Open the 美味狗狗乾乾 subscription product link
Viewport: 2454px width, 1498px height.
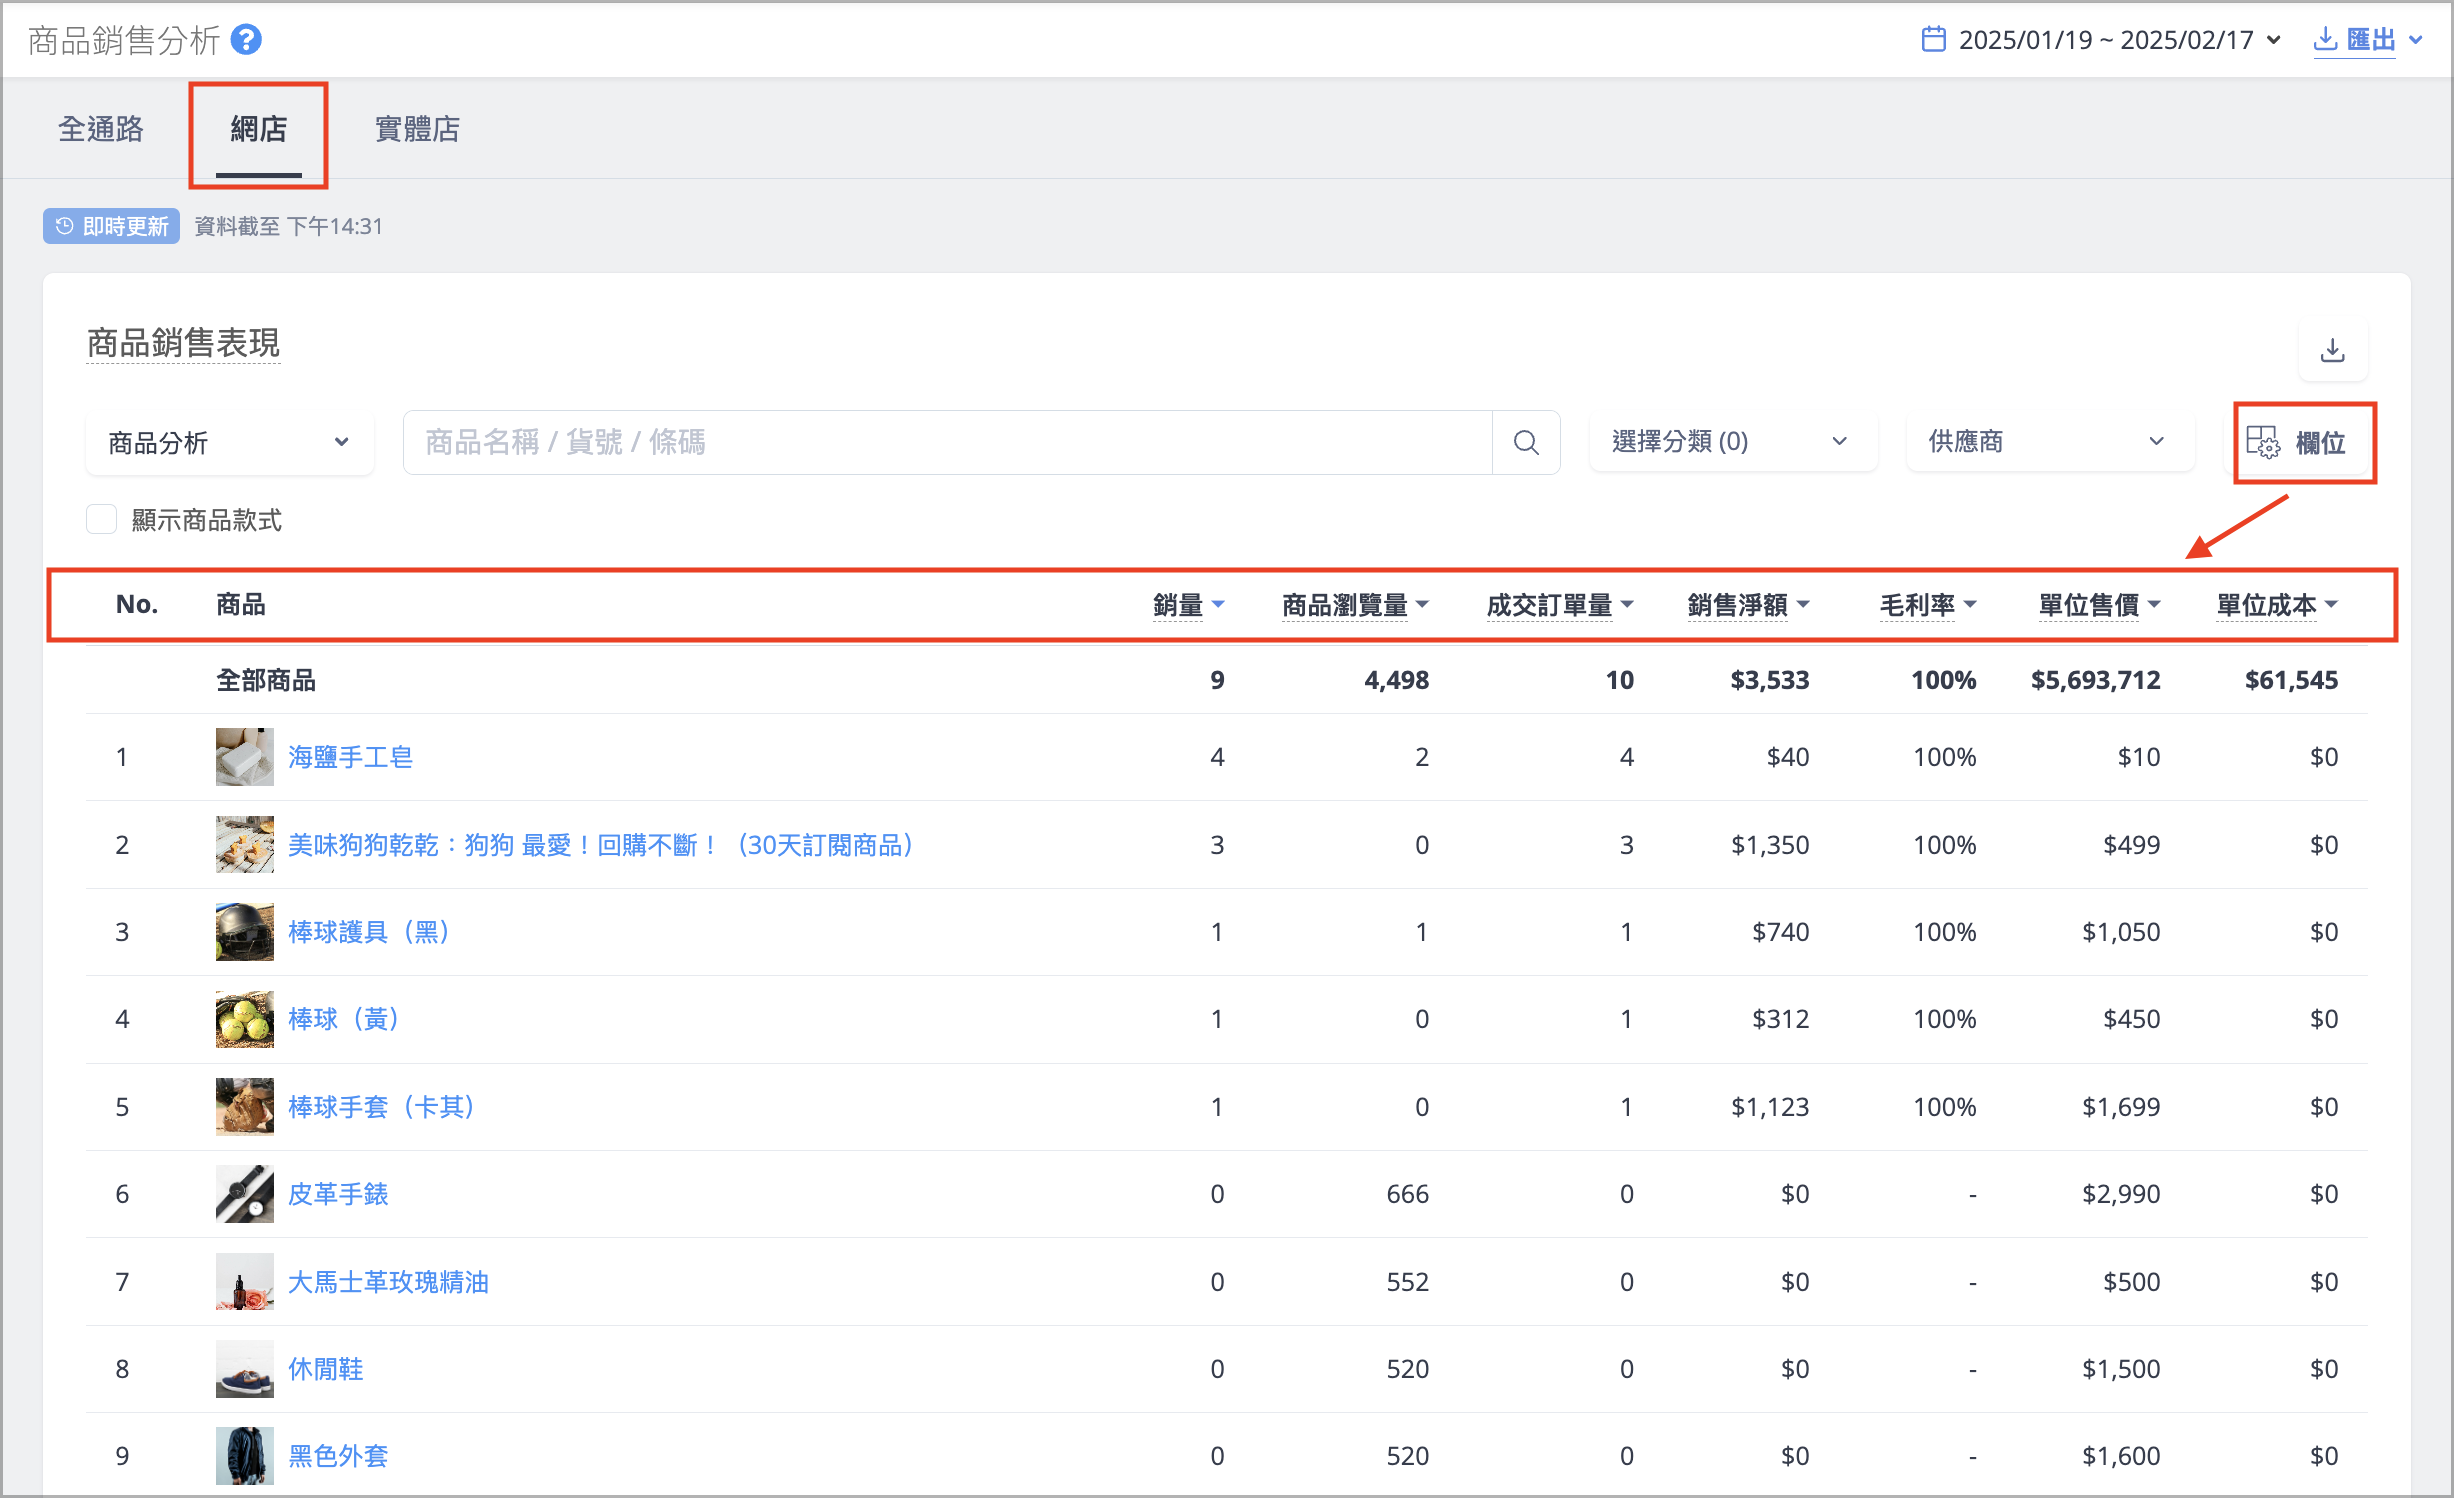602,845
